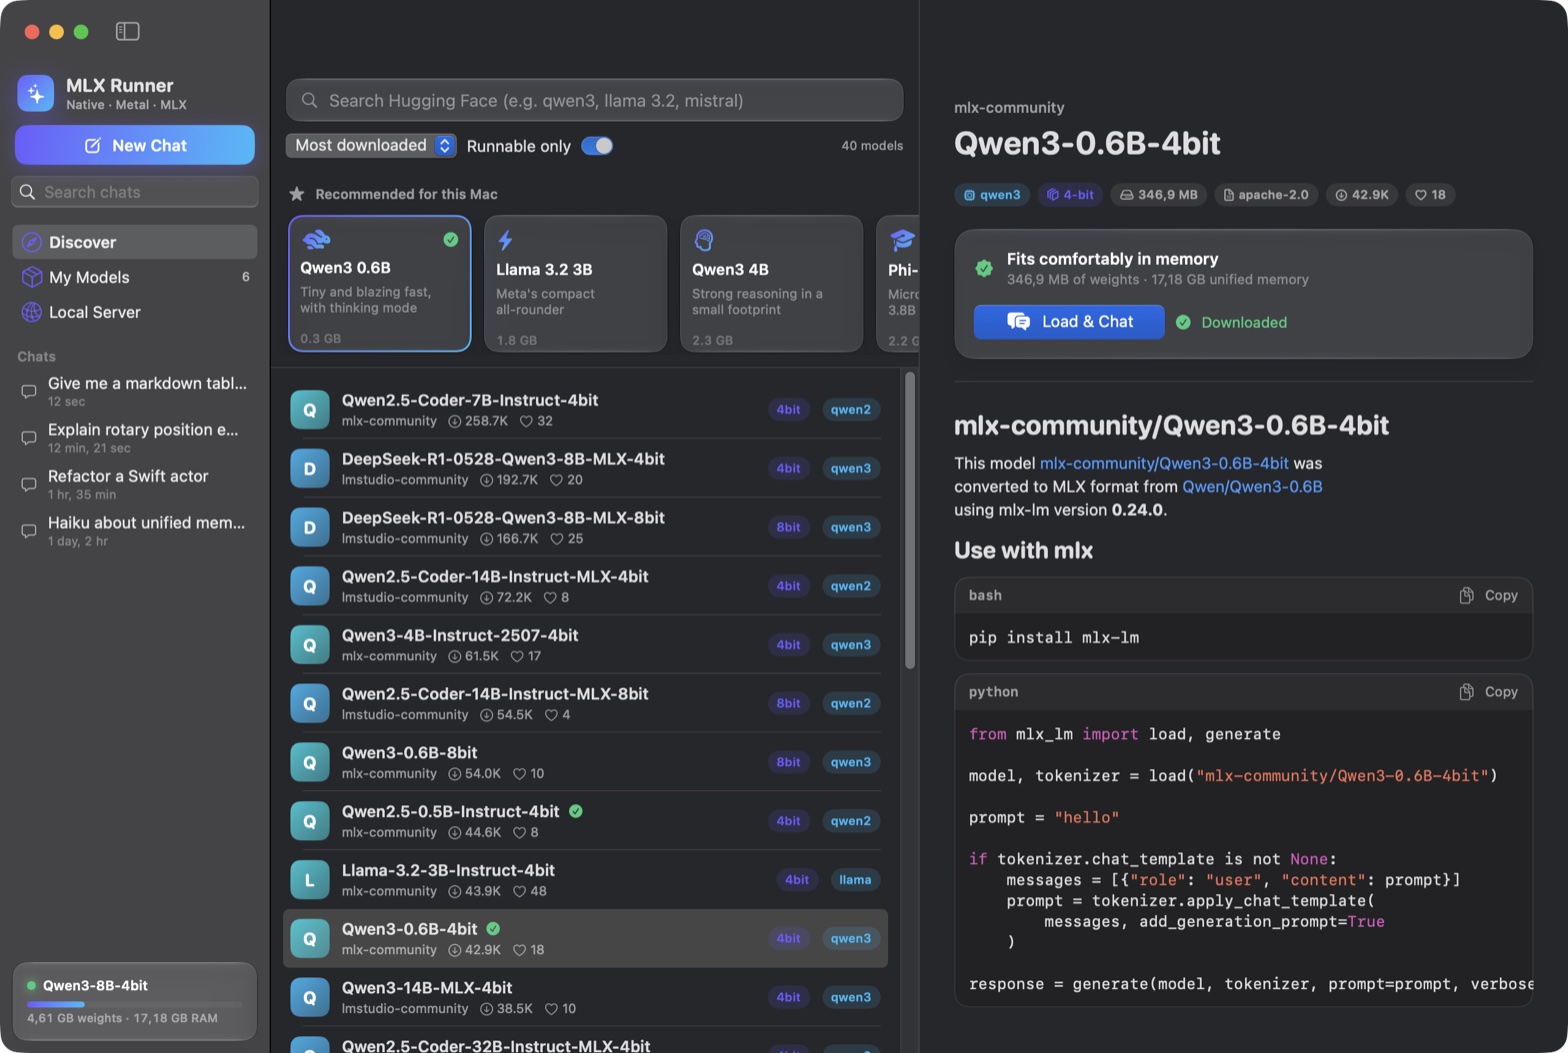Click the chat bubble icon for Refactor a Swift actor

29,485
